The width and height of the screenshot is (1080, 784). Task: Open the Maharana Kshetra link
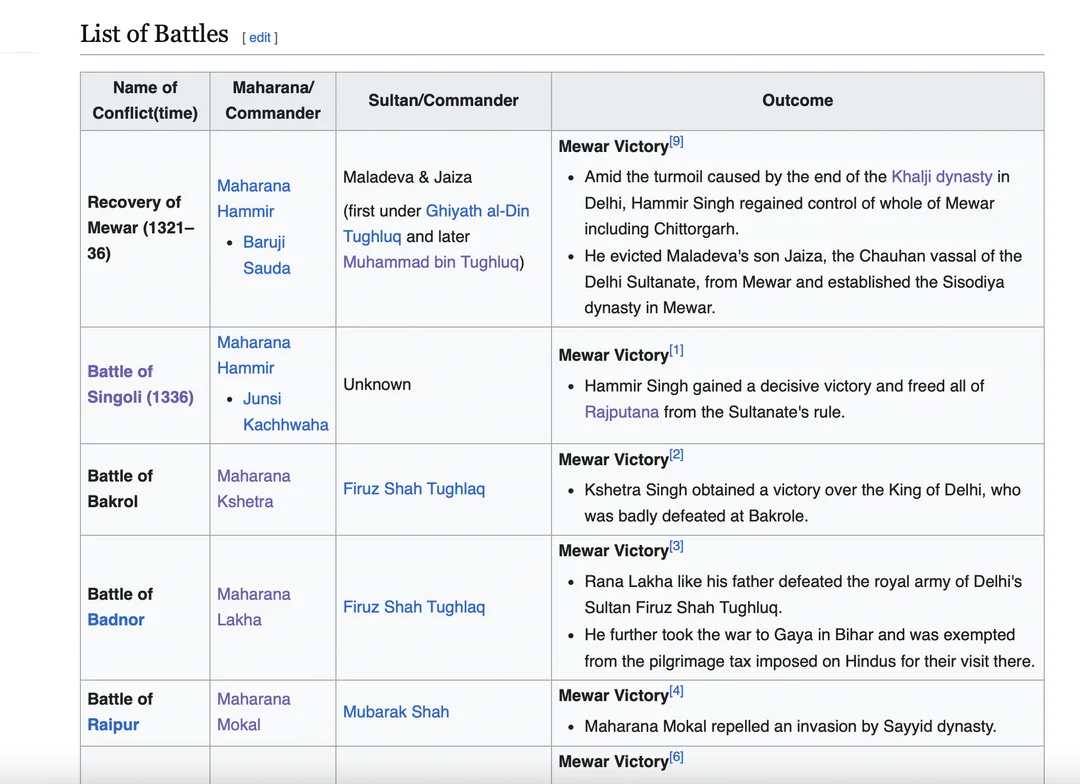click(x=253, y=489)
